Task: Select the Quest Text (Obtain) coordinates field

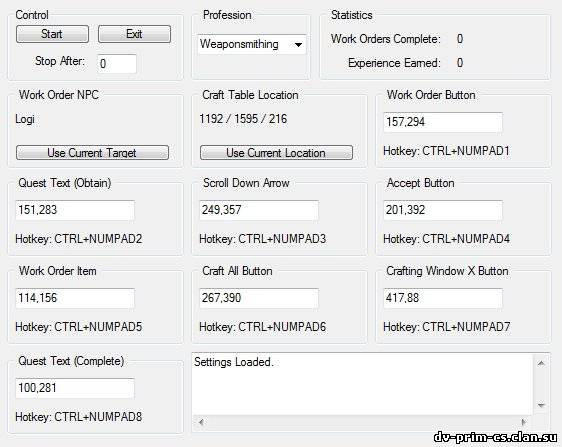Action: (x=75, y=210)
